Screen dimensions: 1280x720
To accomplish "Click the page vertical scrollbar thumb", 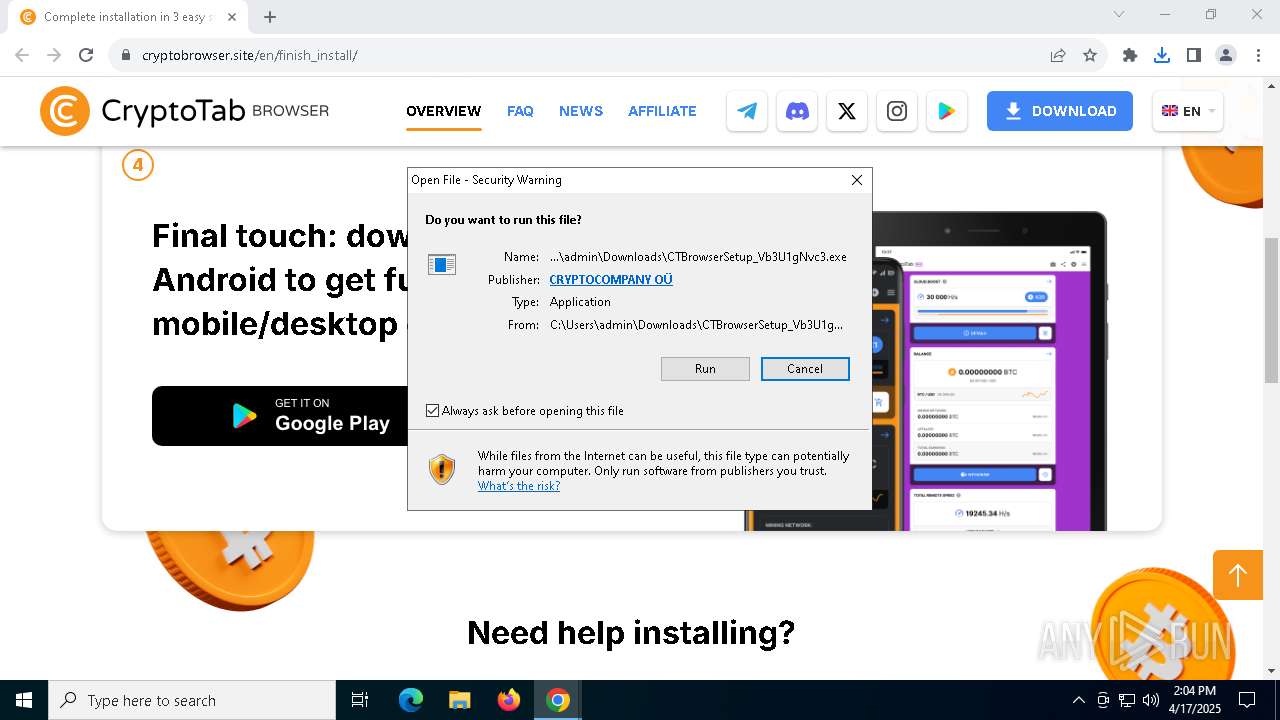I will pyautogui.click(x=1271, y=310).
